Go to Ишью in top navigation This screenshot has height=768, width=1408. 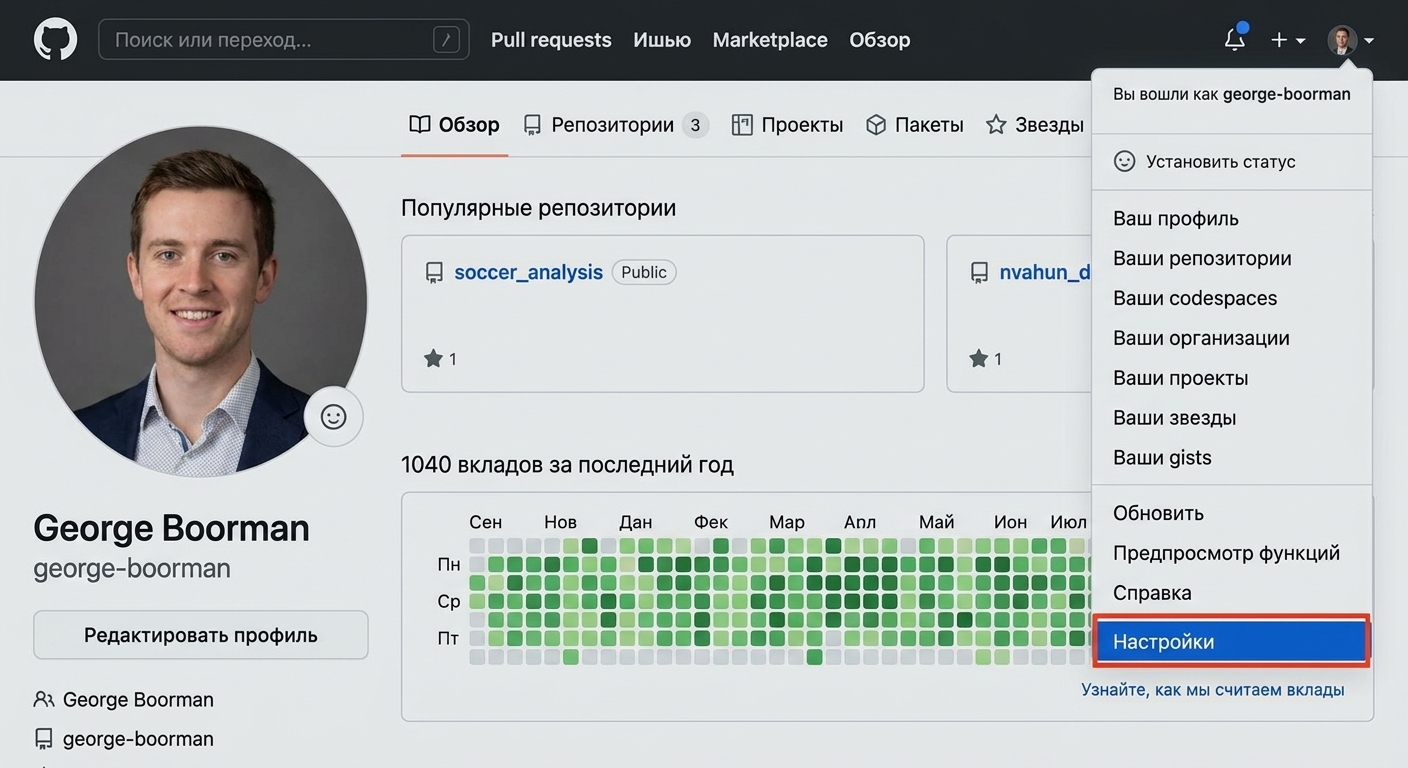(662, 40)
